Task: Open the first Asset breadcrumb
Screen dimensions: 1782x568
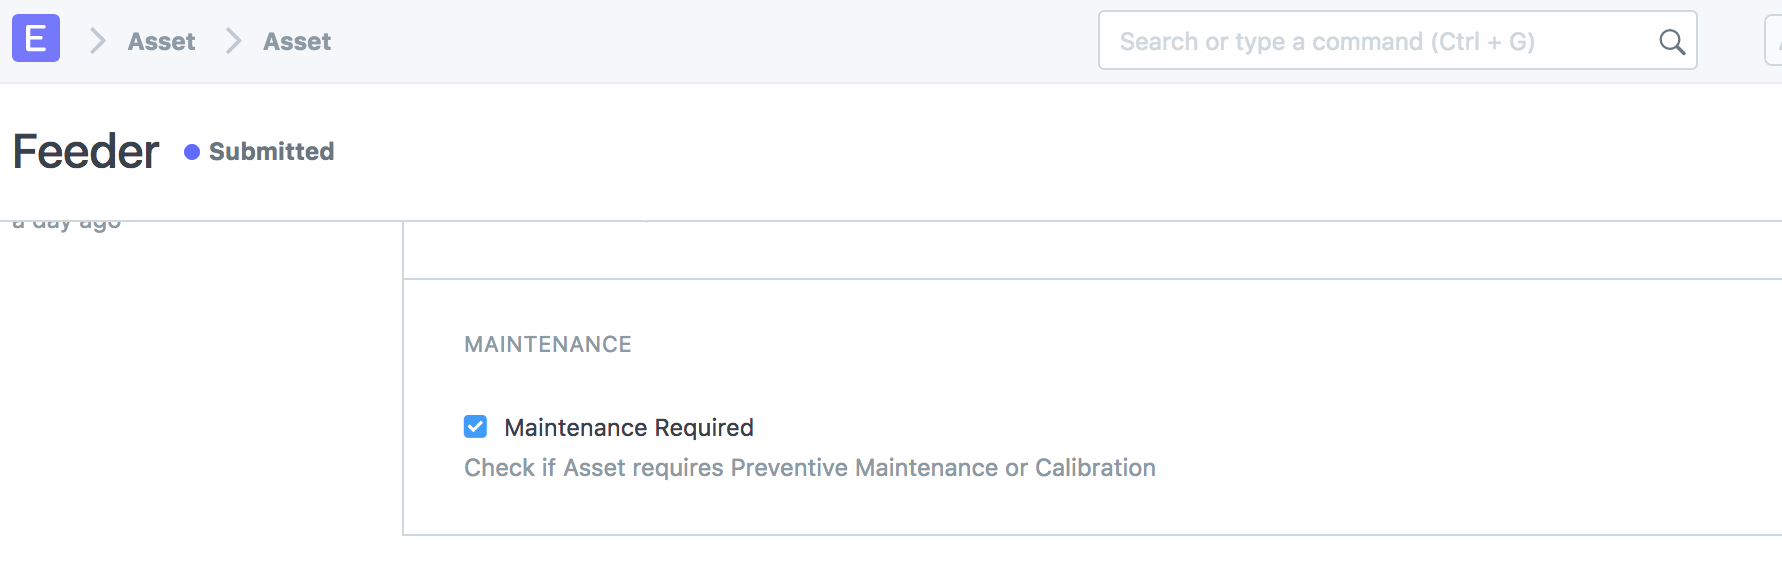Action: coord(161,41)
